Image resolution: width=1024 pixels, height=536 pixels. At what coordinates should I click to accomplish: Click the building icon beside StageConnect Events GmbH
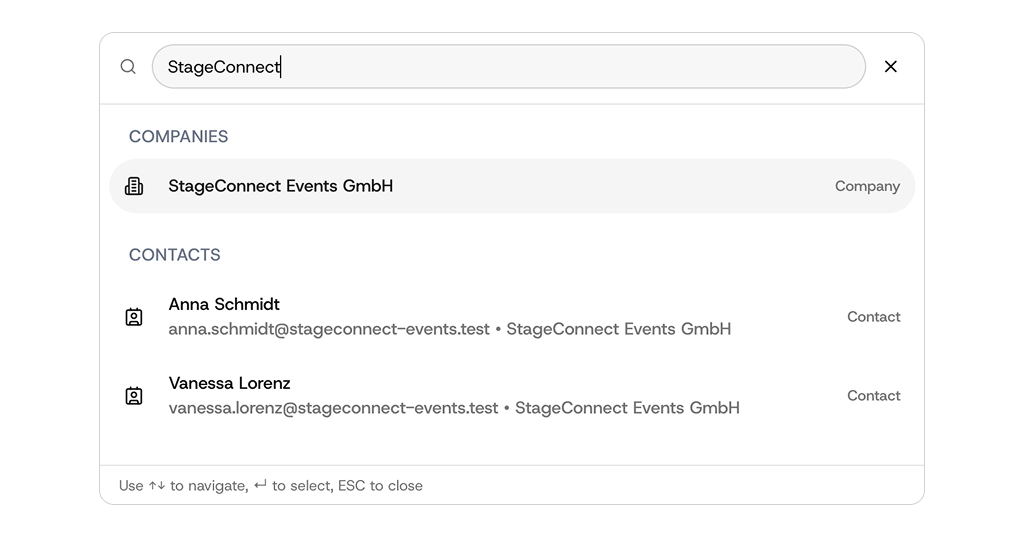134,186
